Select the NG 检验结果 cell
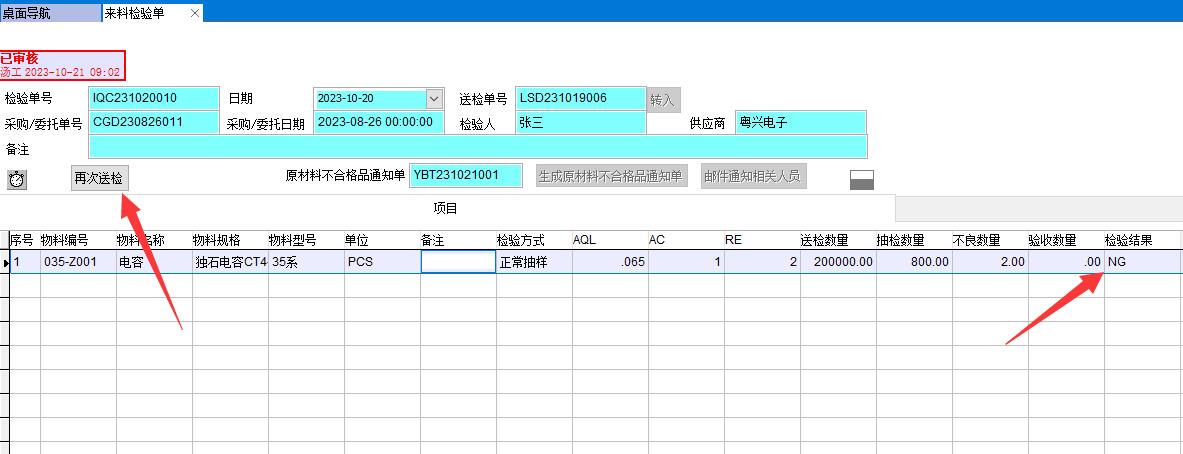Viewport: 1183px width, 454px height. click(1142, 262)
